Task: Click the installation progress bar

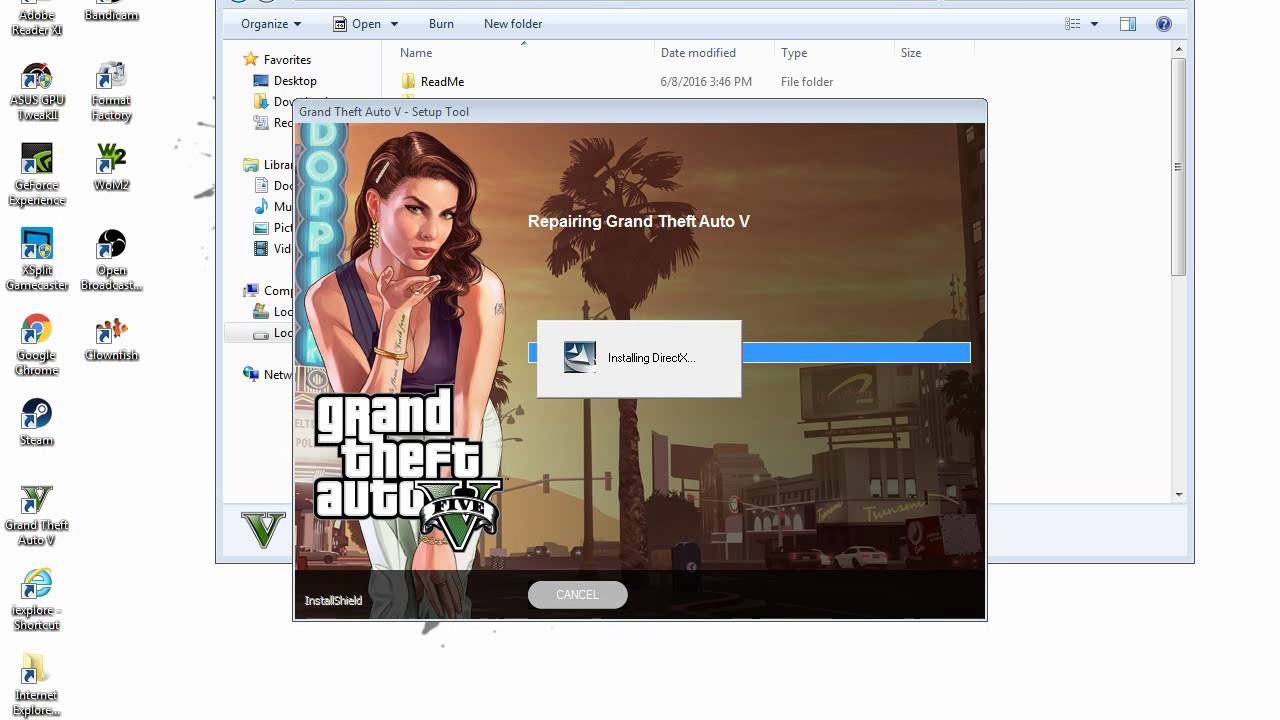Action: (x=749, y=352)
